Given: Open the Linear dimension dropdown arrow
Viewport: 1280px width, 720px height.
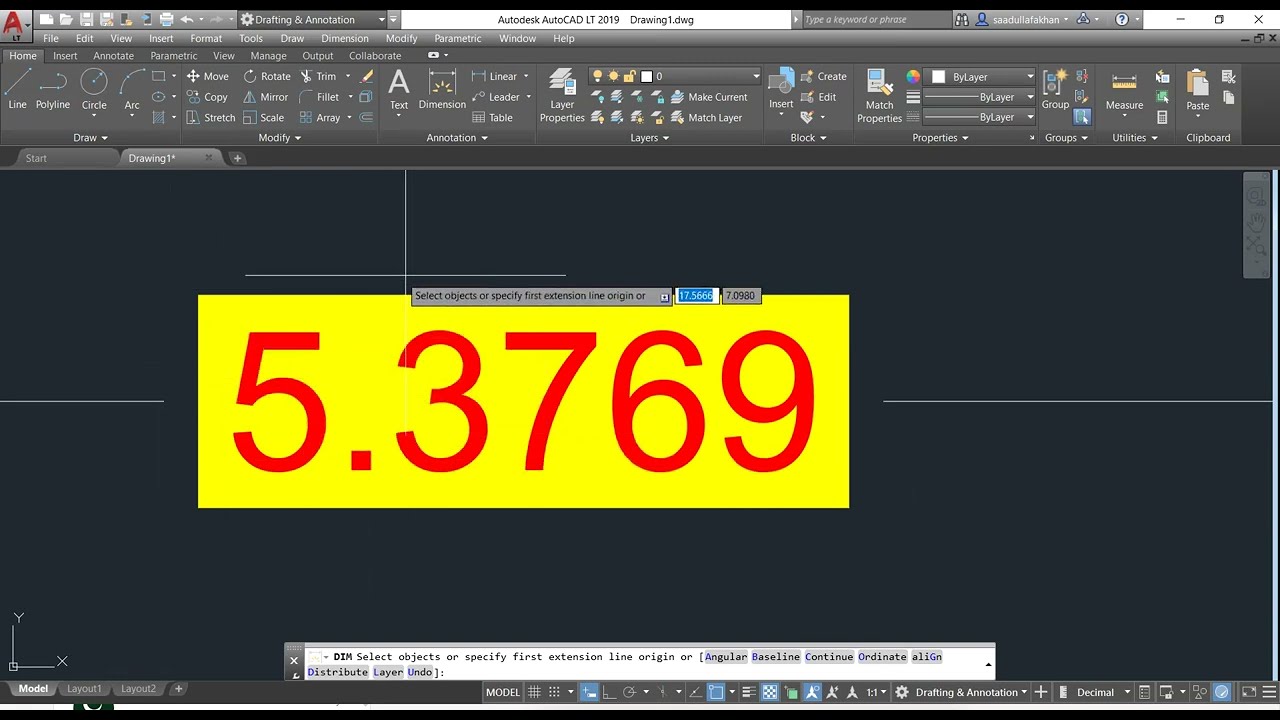Looking at the screenshot, I should tap(526, 76).
